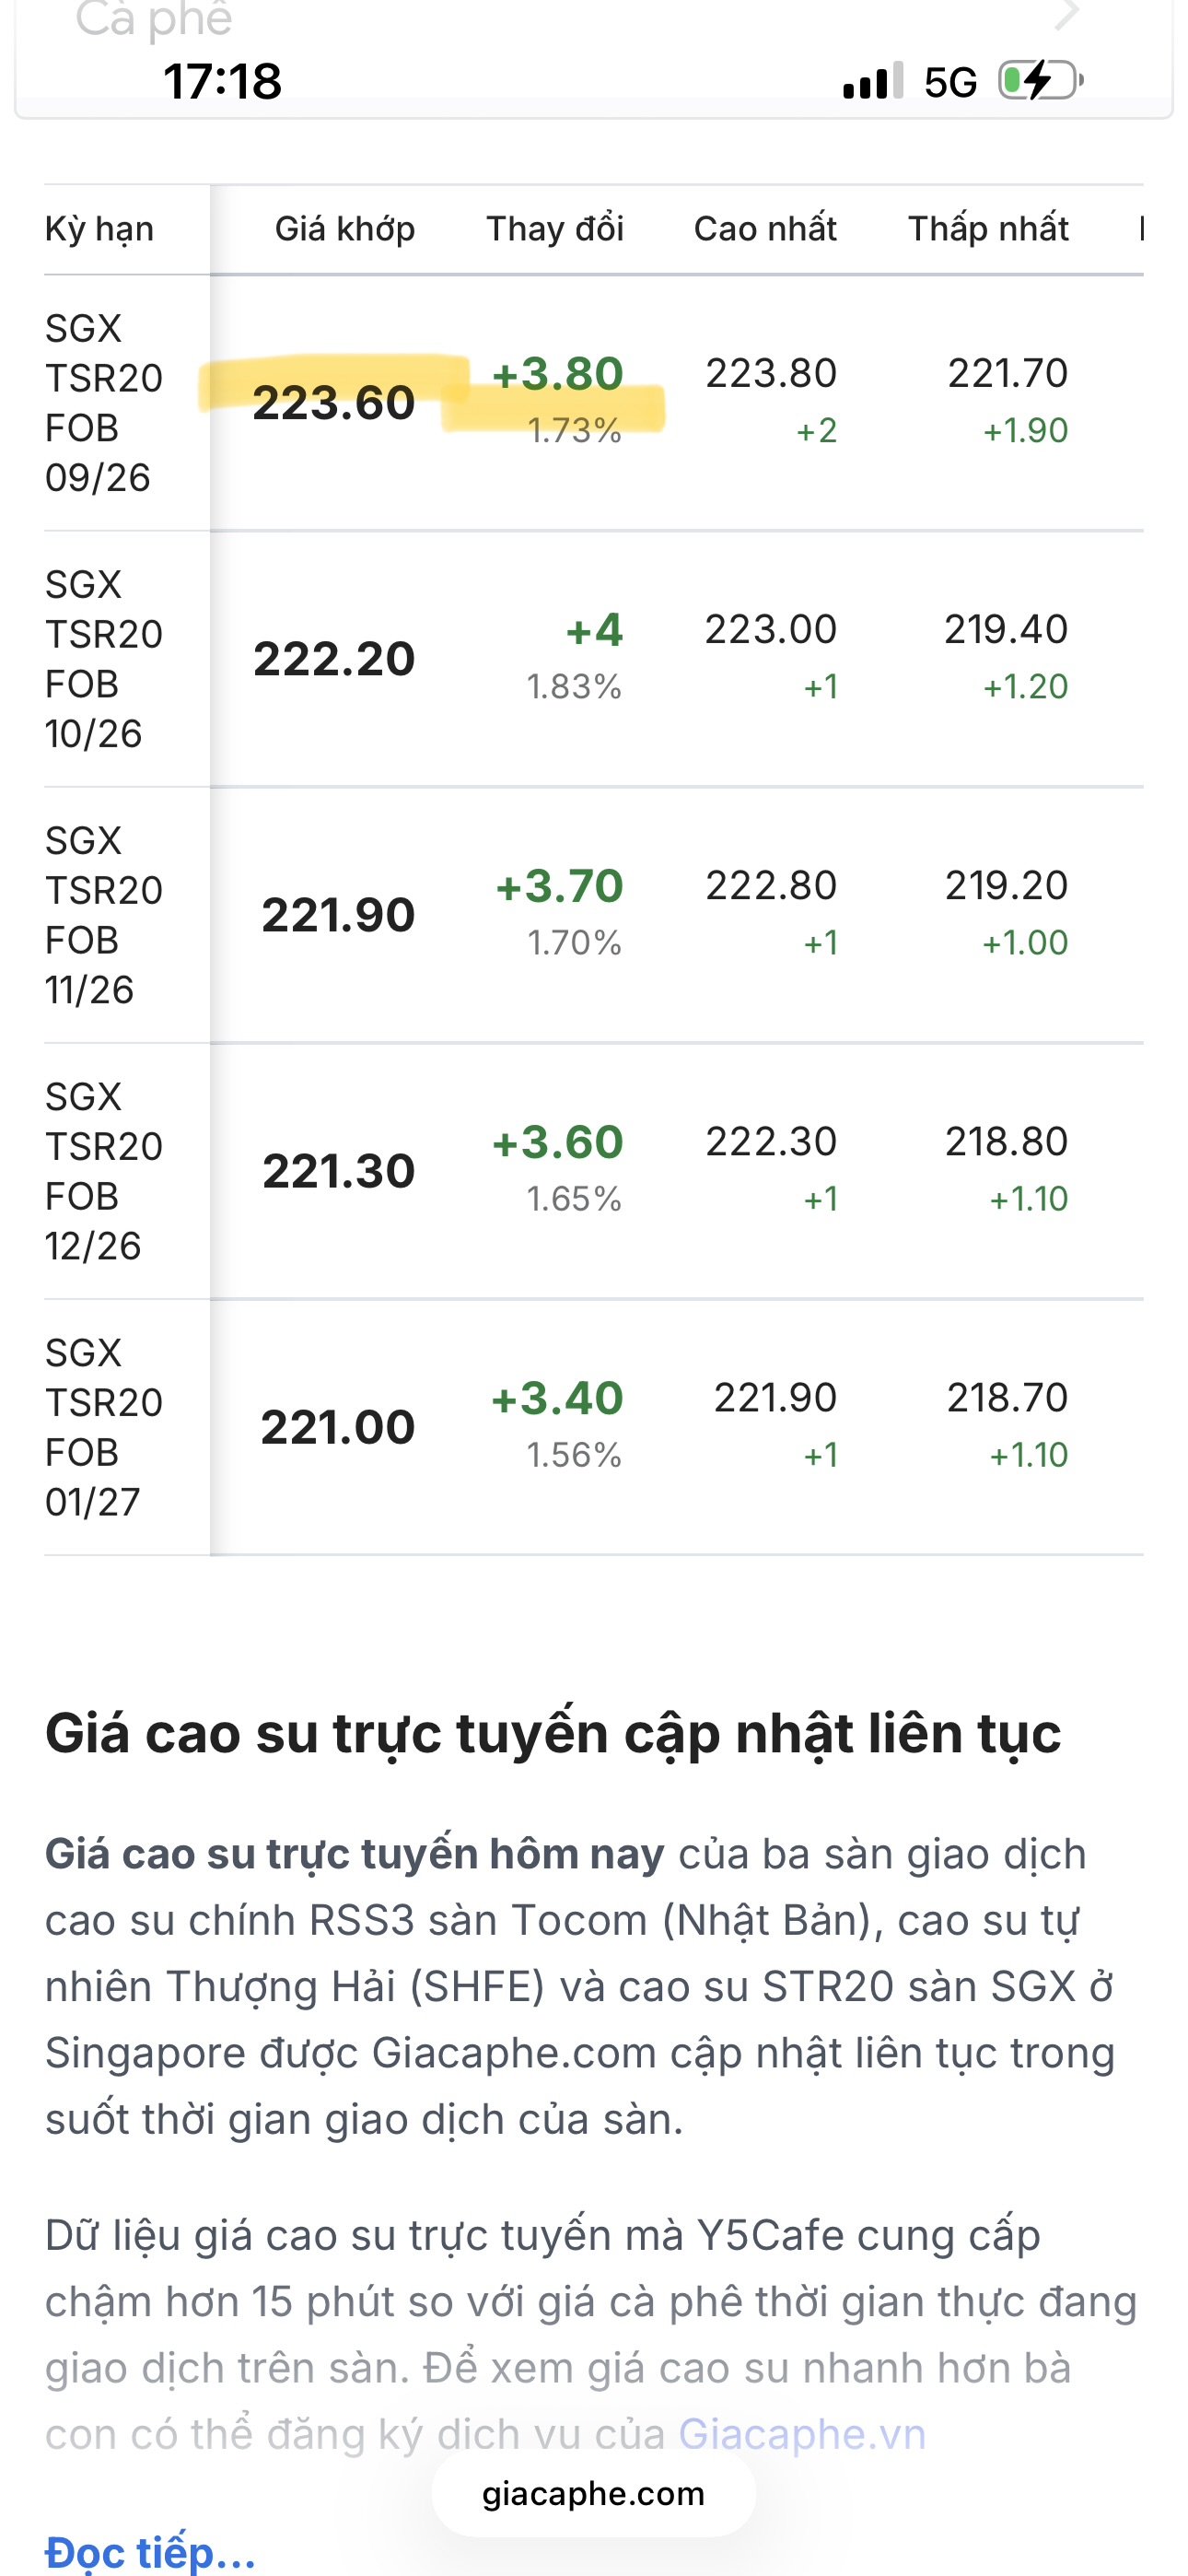Tap the +3.80 change value
1188x2576 pixels.
[x=558, y=374]
